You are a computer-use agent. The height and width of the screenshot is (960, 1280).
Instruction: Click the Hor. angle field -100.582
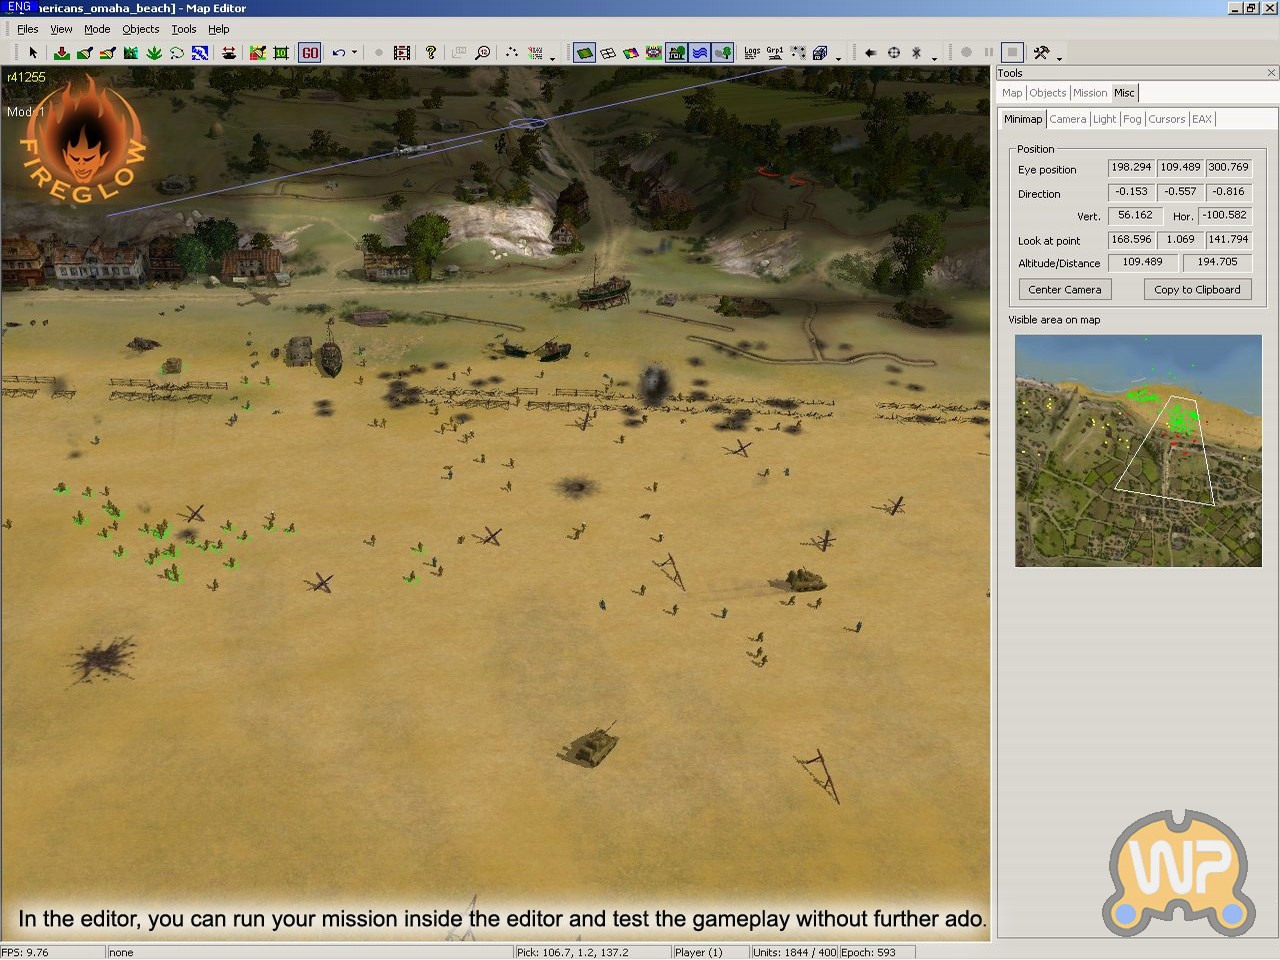pos(1225,215)
